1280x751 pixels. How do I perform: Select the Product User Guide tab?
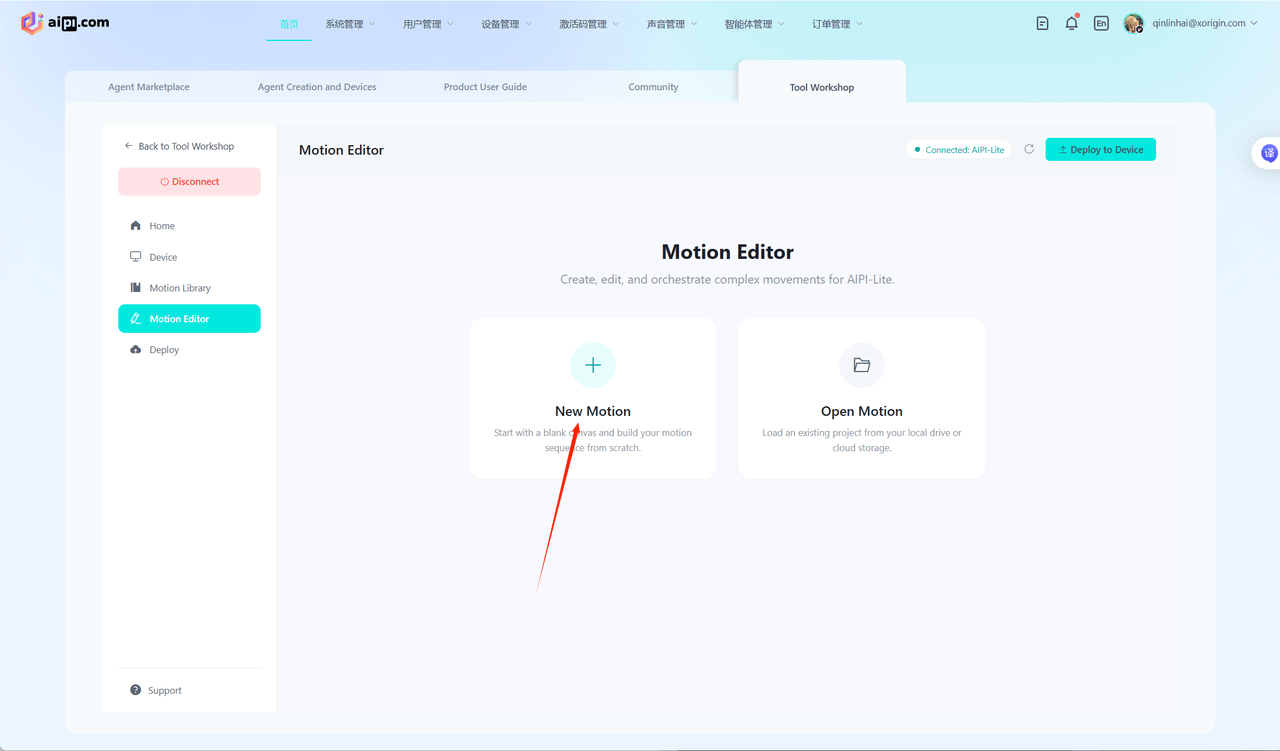pyautogui.click(x=485, y=87)
